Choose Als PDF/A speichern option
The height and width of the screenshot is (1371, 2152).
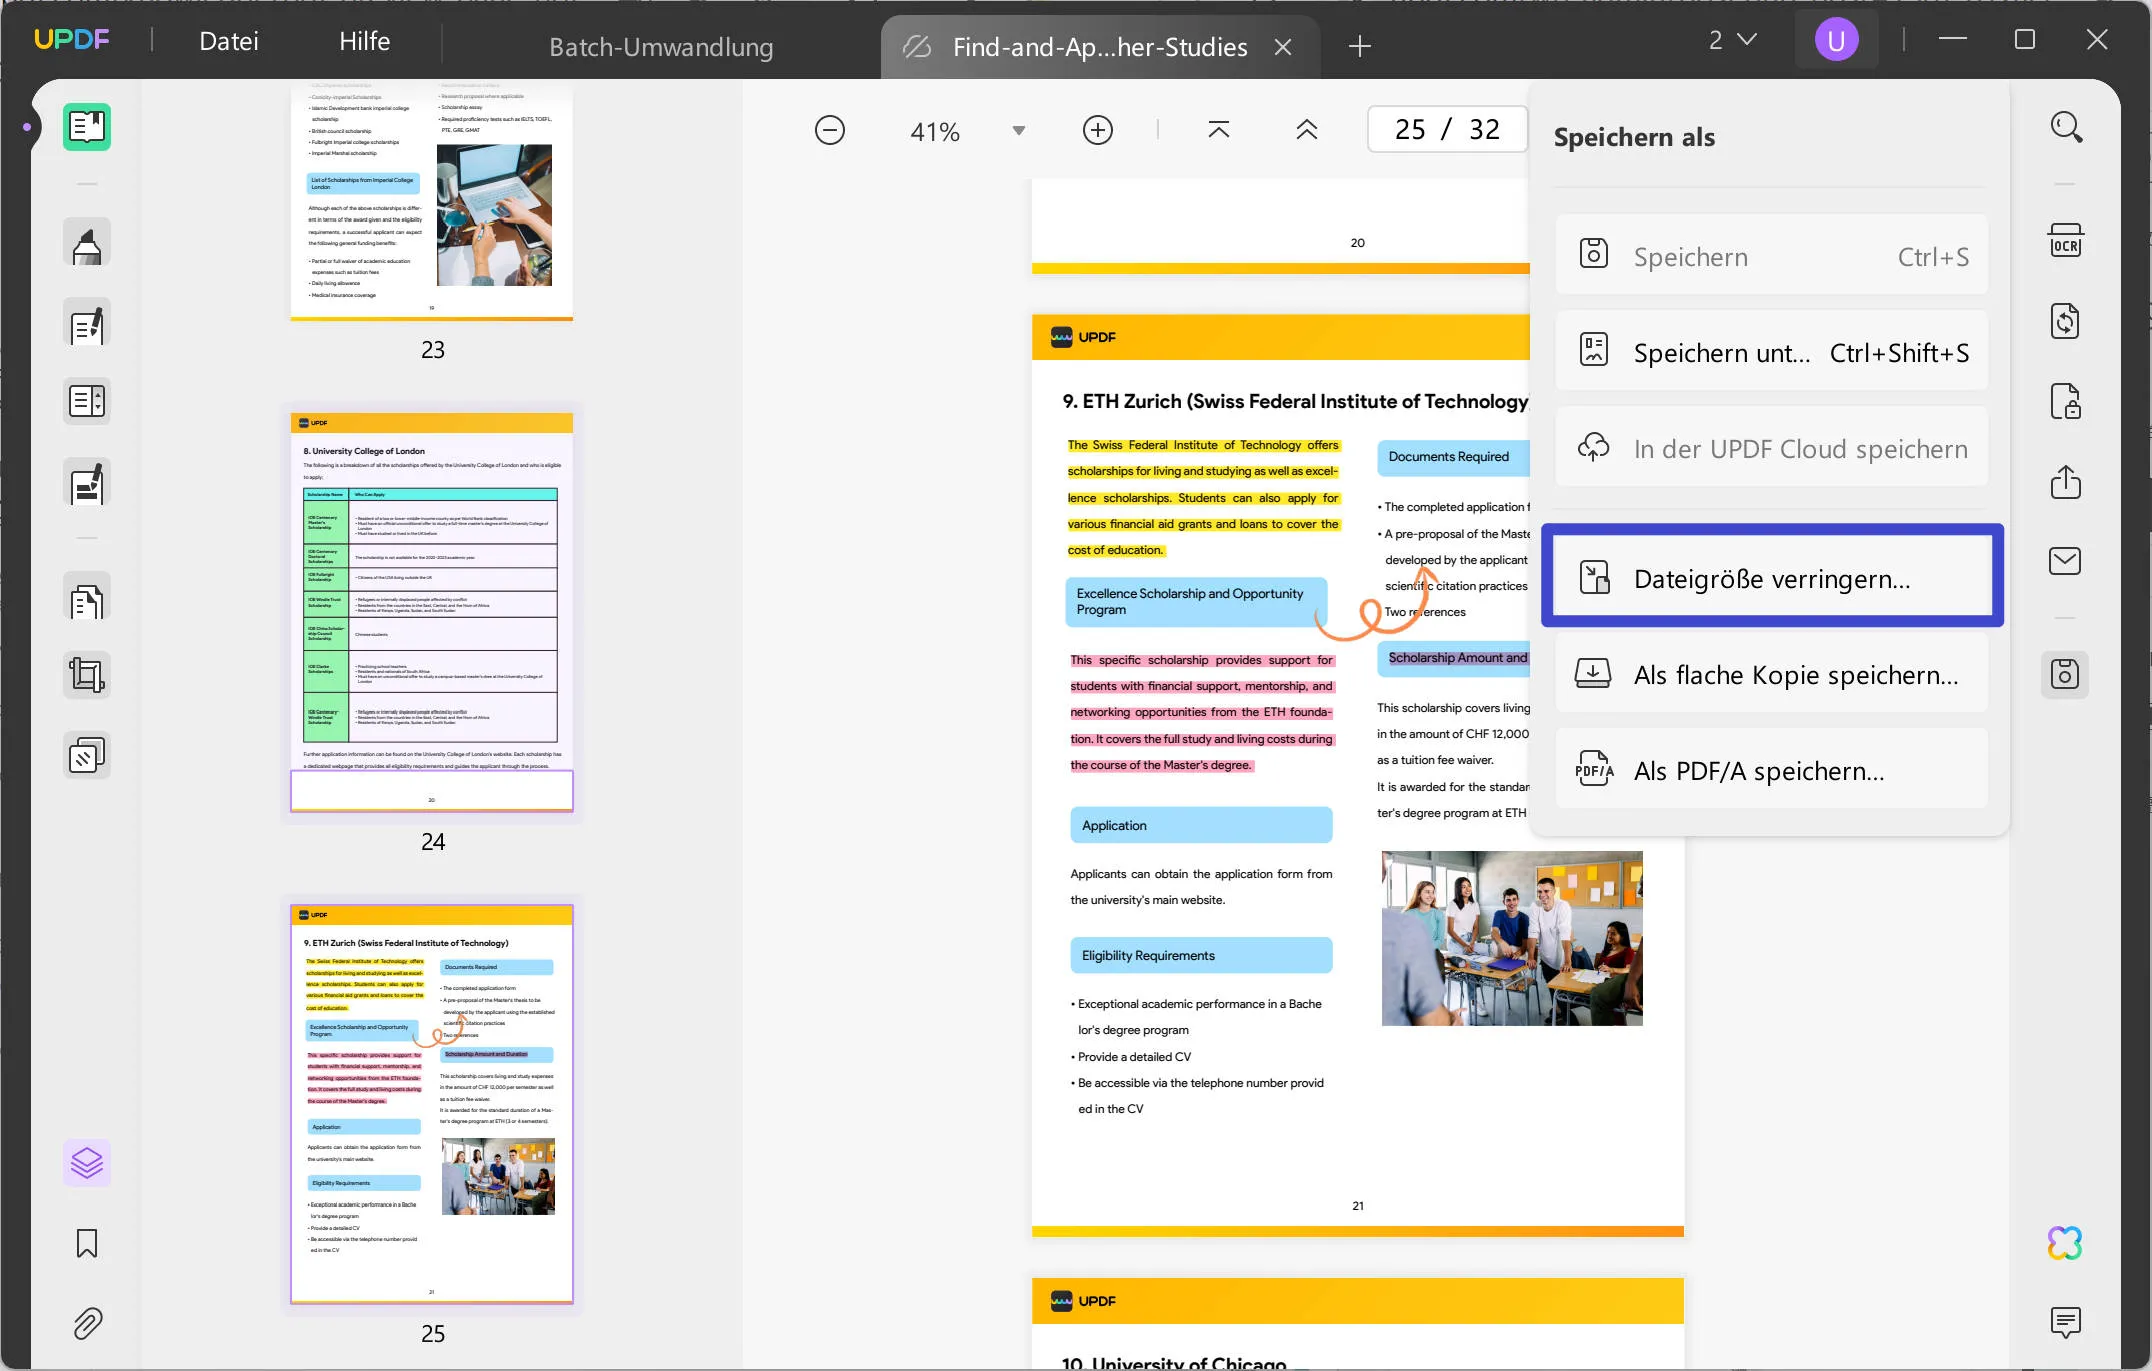coord(1772,770)
